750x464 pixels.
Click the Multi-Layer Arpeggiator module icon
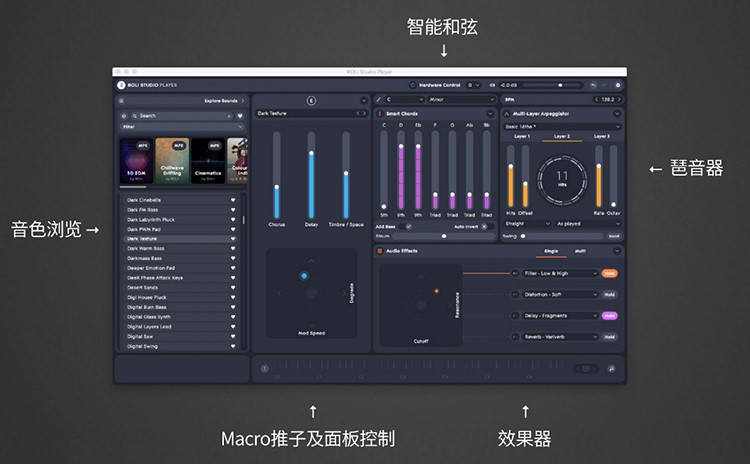click(x=506, y=113)
